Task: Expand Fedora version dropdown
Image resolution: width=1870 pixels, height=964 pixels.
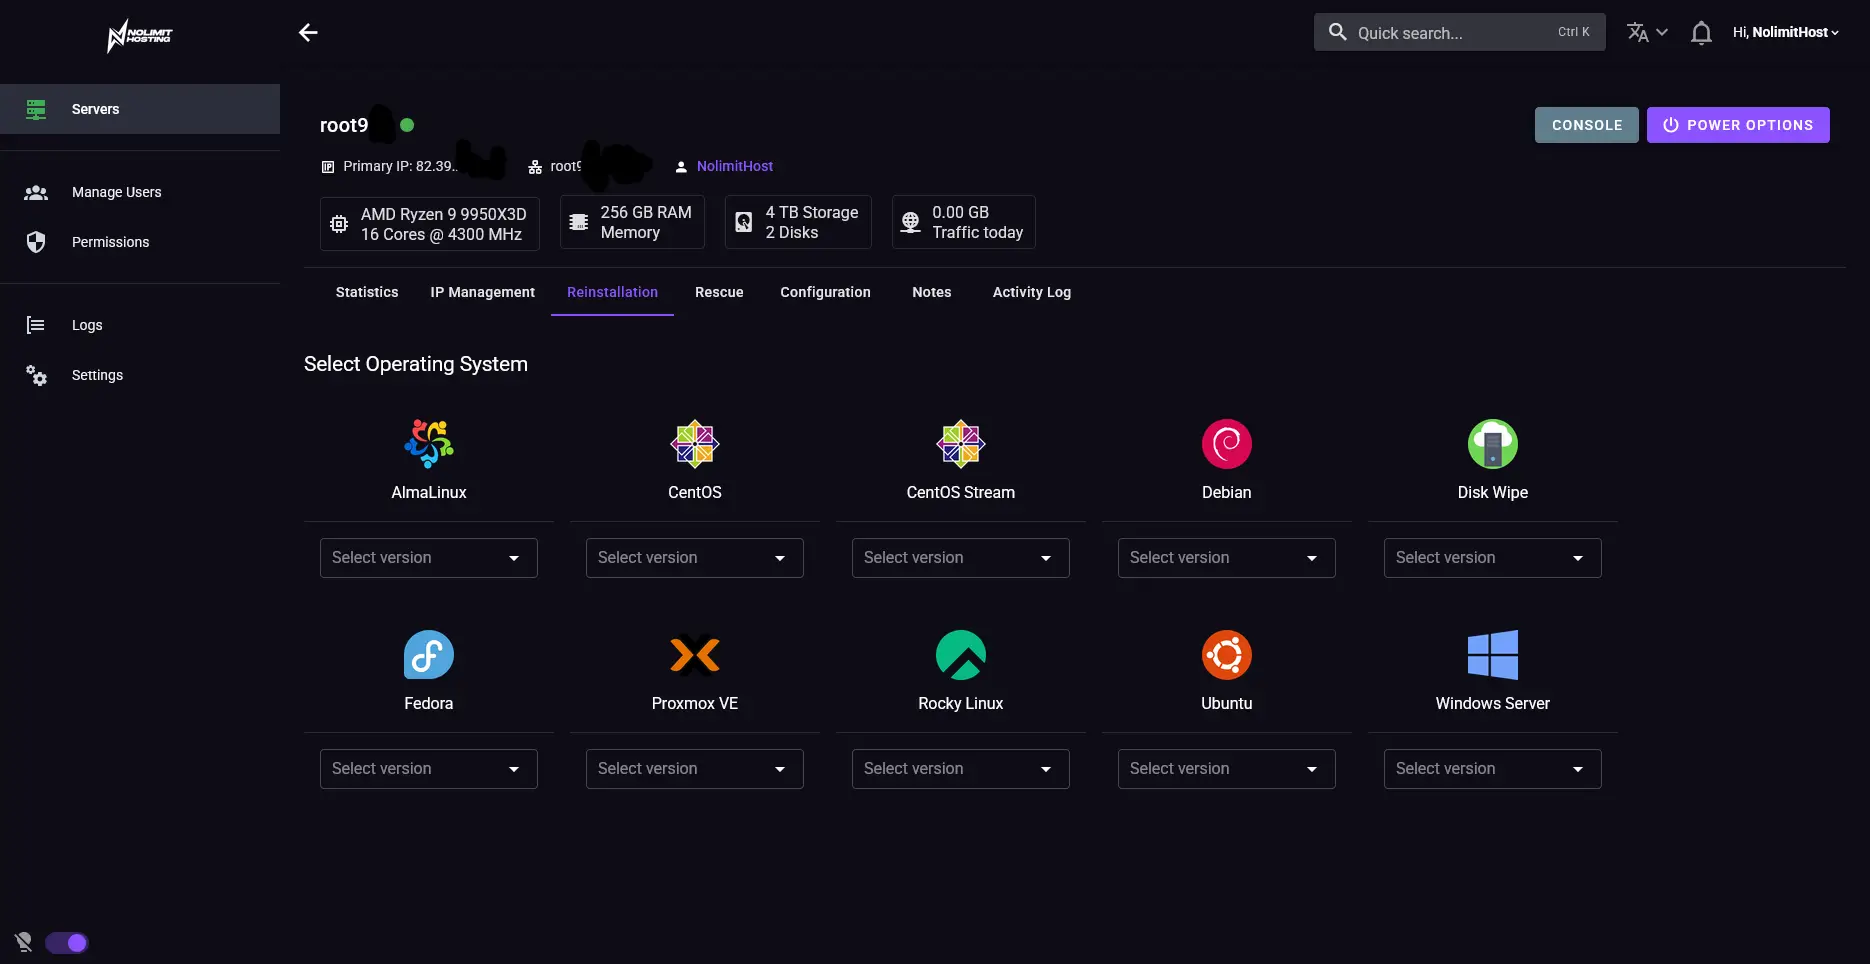Action: pyautogui.click(x=429, y=769)
